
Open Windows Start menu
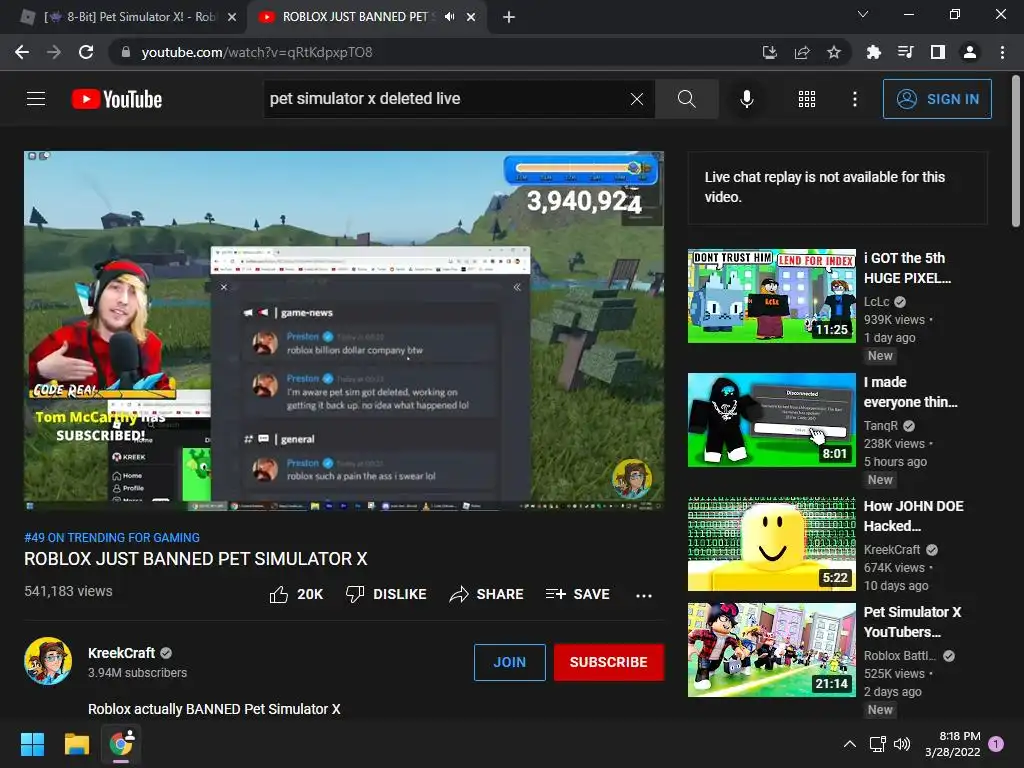click(32, 744)
